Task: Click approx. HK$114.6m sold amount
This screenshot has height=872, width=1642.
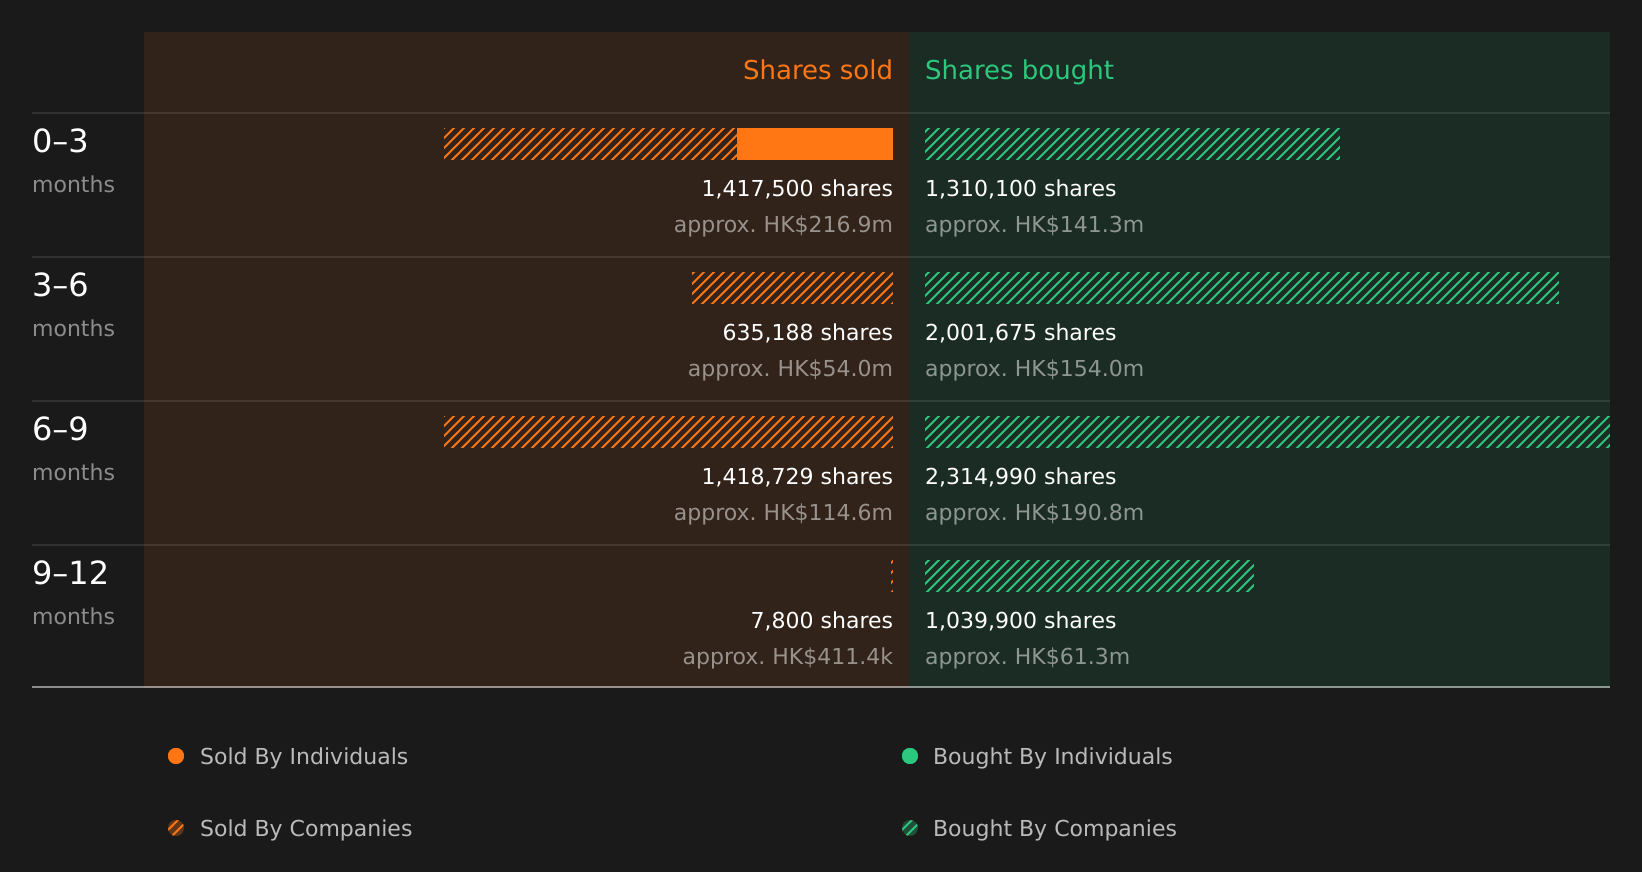Action: click(783, 513)
